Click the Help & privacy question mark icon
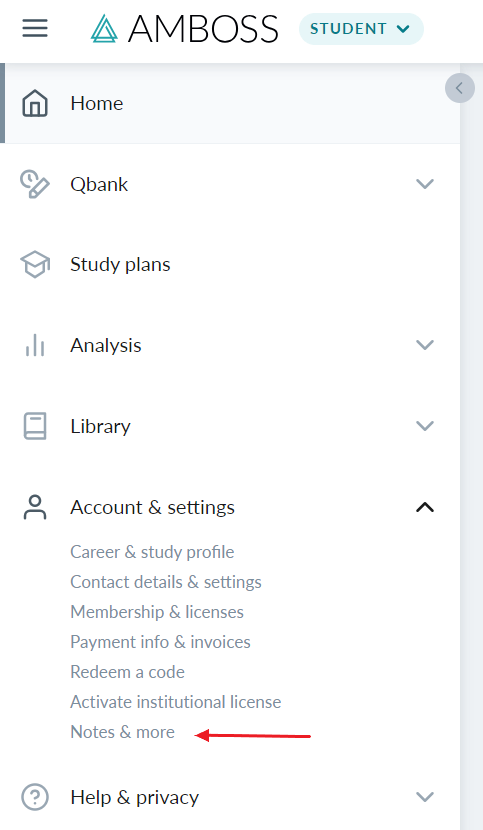The height and width of the screenshot is (830, 483). tap(35, 797)
